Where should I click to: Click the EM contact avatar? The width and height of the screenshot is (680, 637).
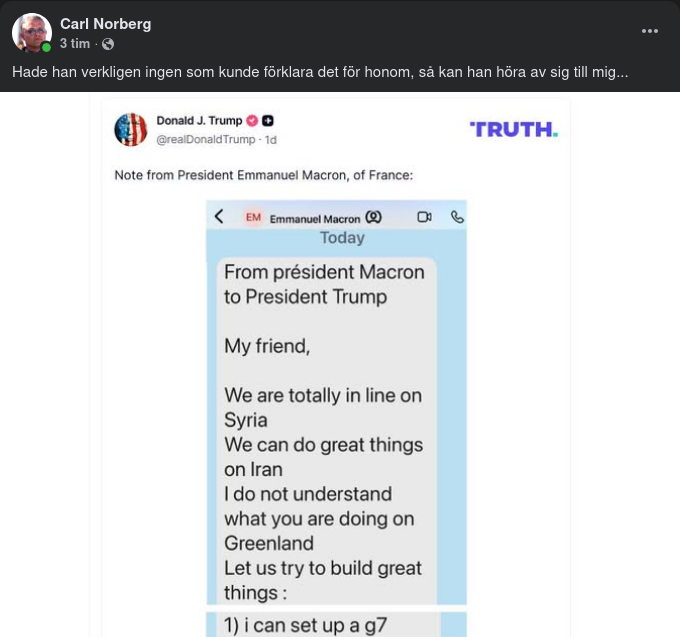pos(253,217)
